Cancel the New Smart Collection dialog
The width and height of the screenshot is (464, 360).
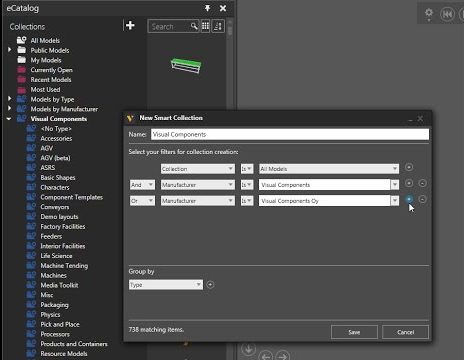[x=405, y=332]
